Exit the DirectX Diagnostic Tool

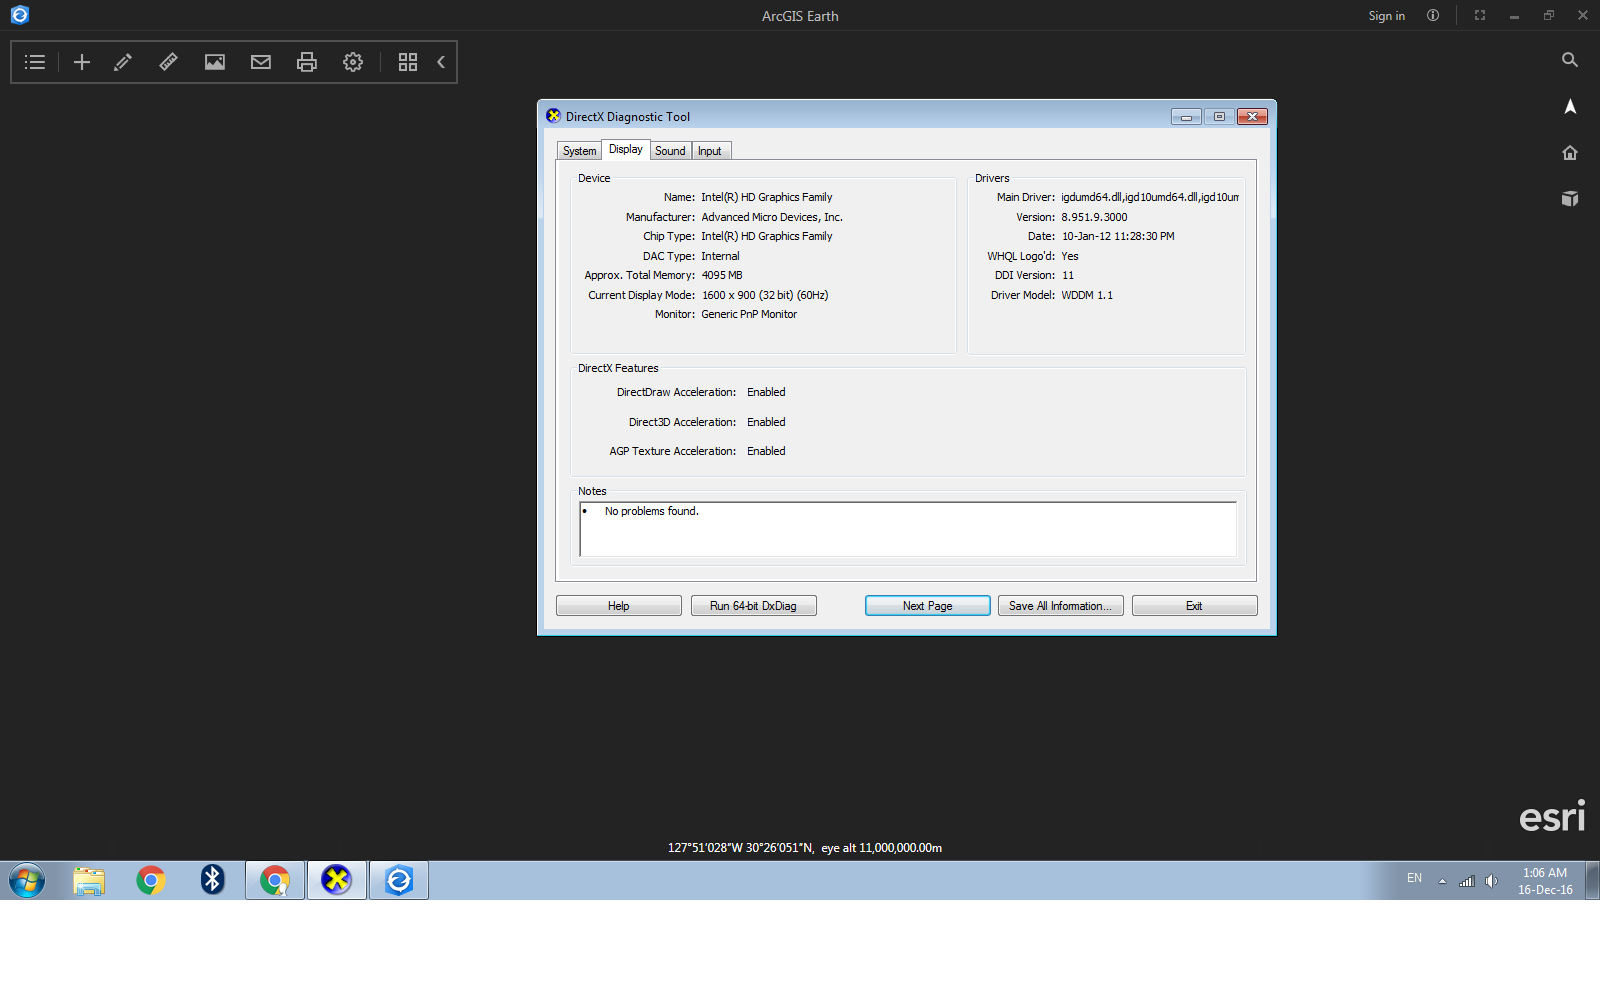pyautogui.click(x=1195, y=606)
